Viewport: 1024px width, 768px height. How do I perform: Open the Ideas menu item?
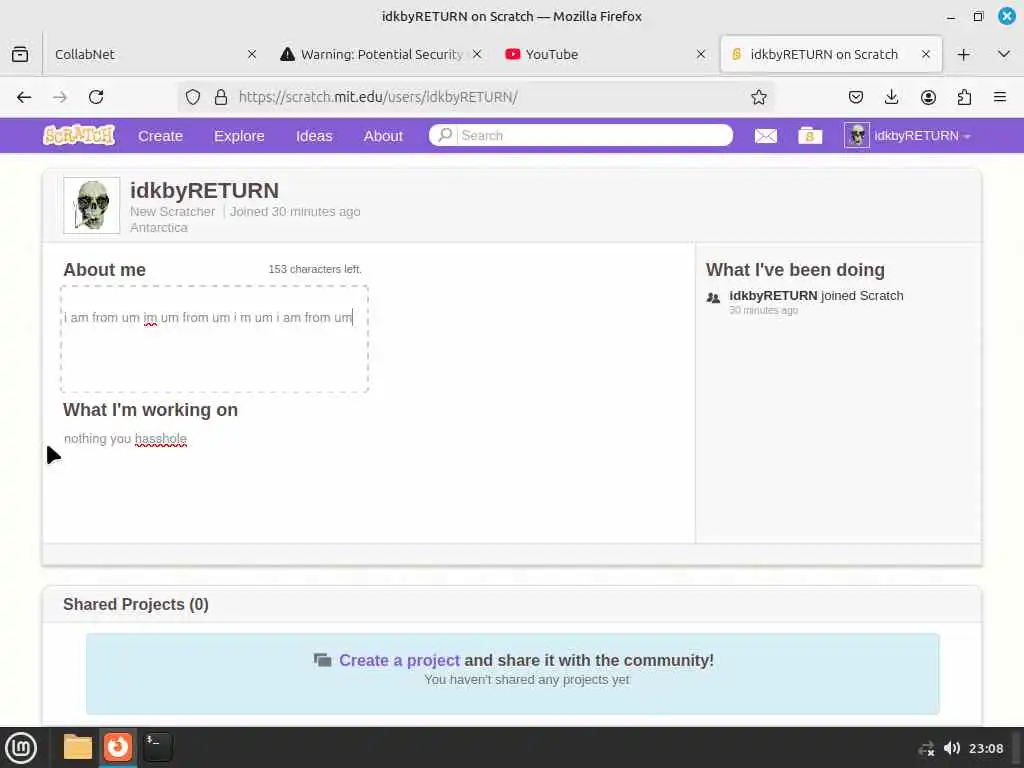(314, 136)
